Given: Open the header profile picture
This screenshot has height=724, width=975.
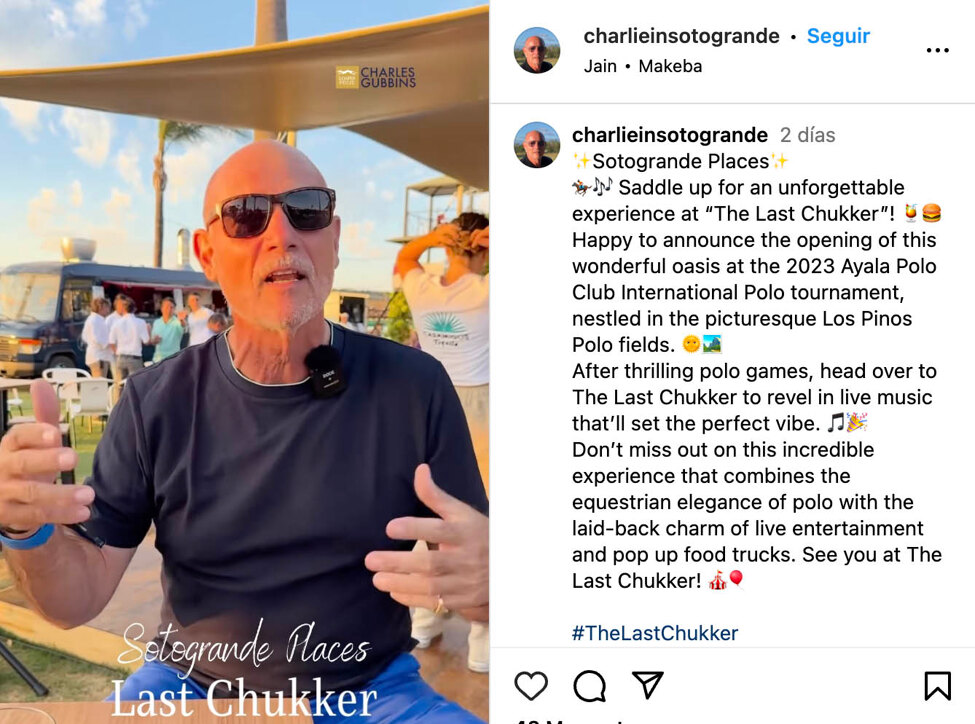Looking at the screenshot, I should [537, 50].
